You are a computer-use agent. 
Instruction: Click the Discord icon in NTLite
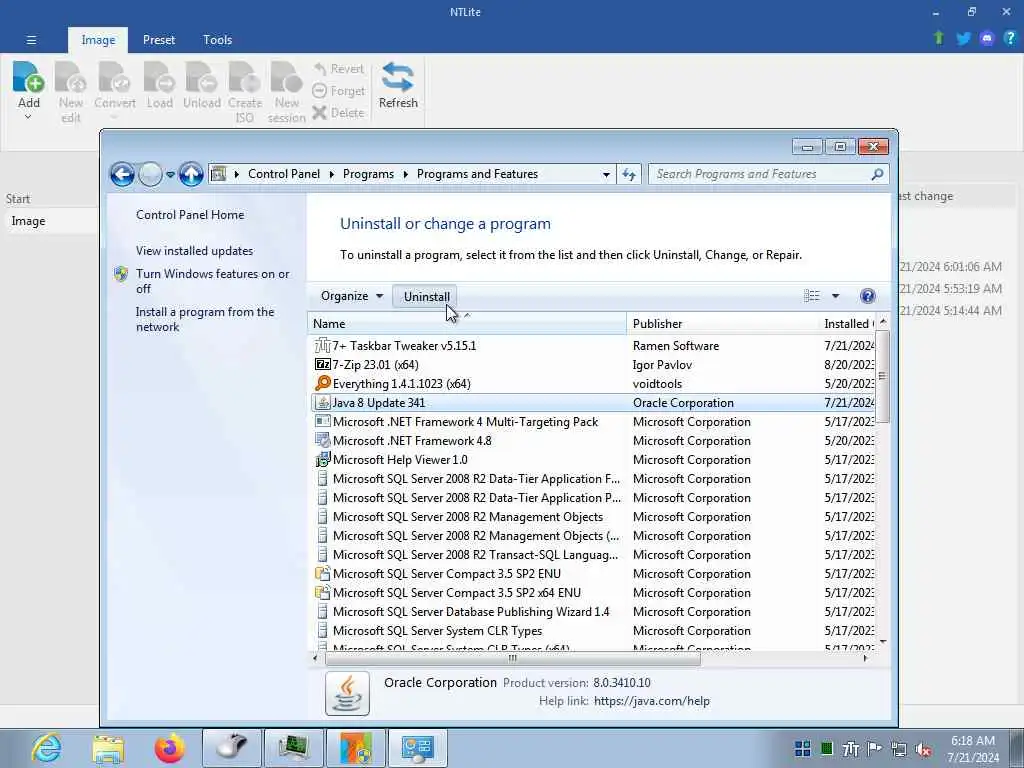[987, 39]
